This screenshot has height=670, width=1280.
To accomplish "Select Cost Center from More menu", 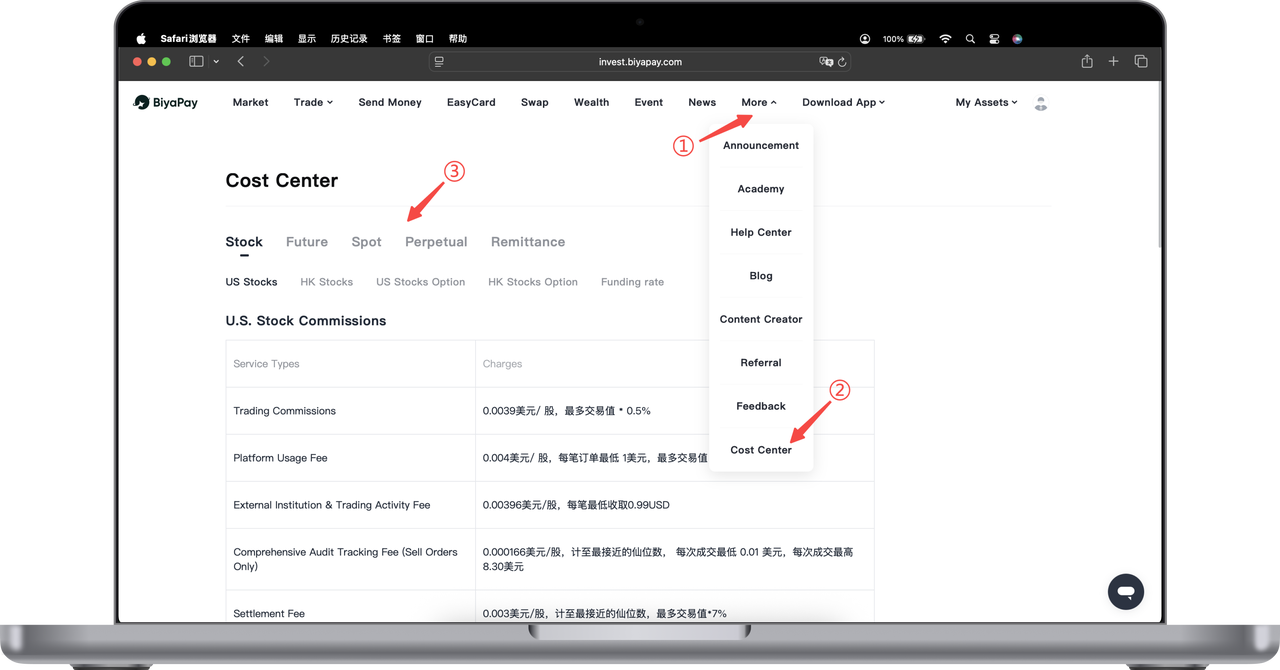I will click(x=761, y=450).
